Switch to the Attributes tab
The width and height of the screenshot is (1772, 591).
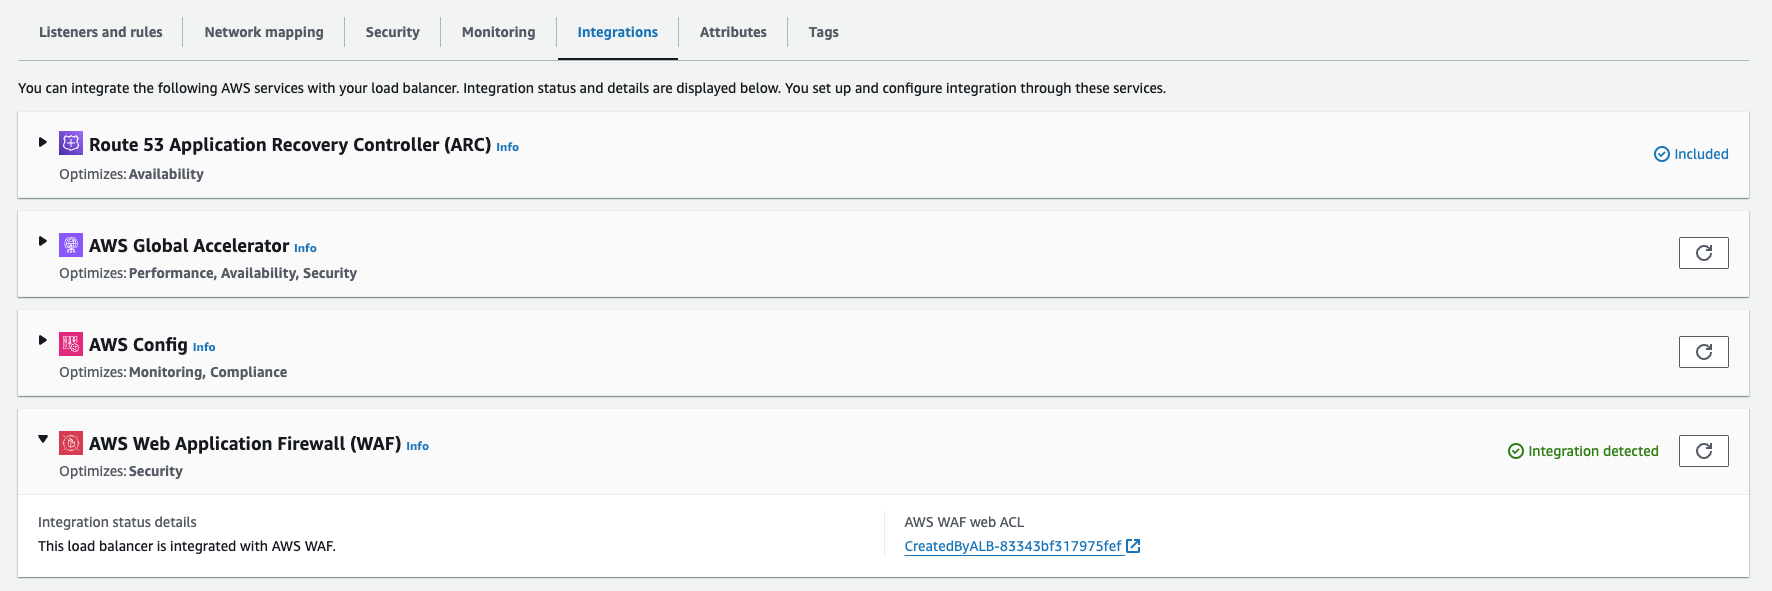pos(733,32)
